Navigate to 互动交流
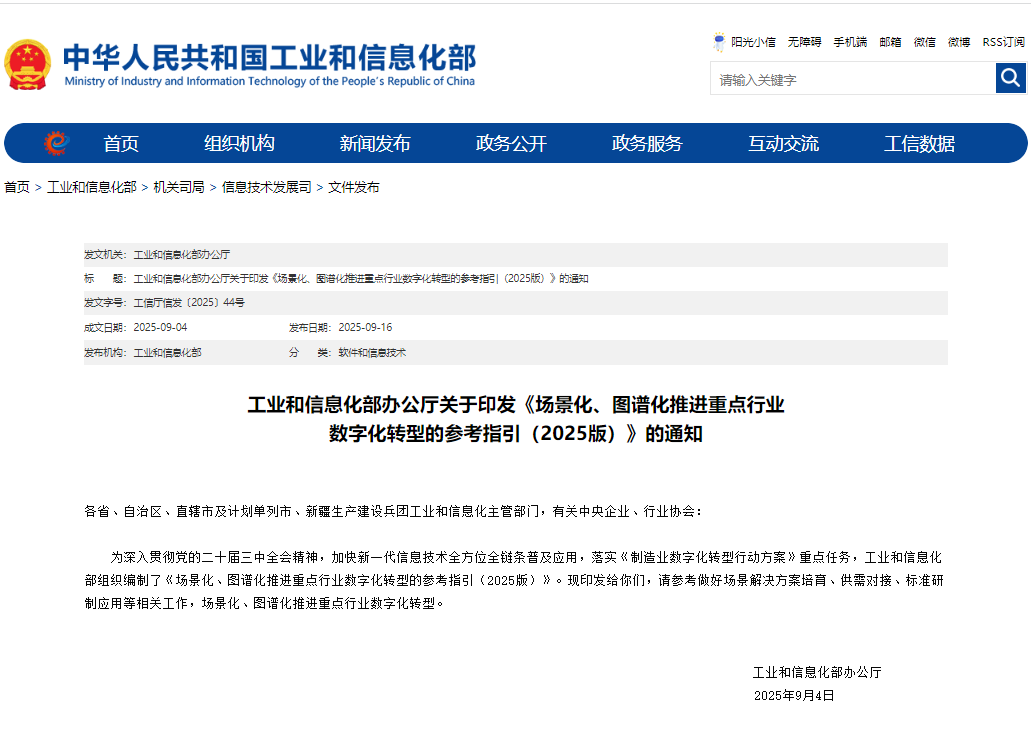1031x737 pixels. (783, 144)
